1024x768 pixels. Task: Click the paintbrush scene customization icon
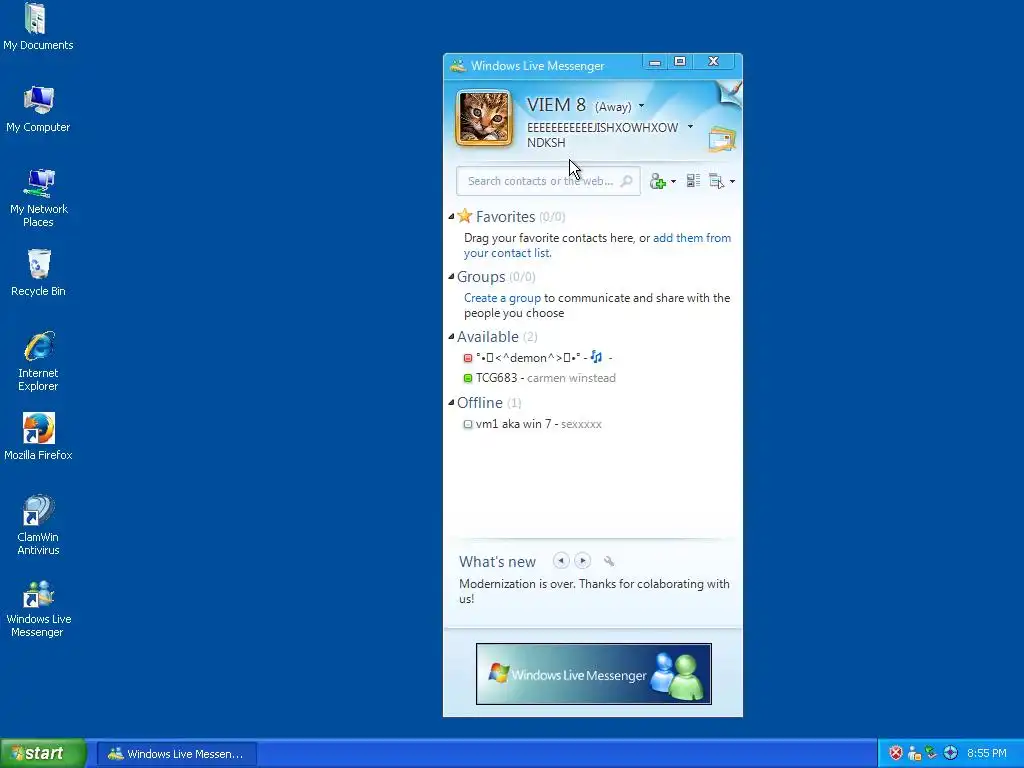pos(729,93)
